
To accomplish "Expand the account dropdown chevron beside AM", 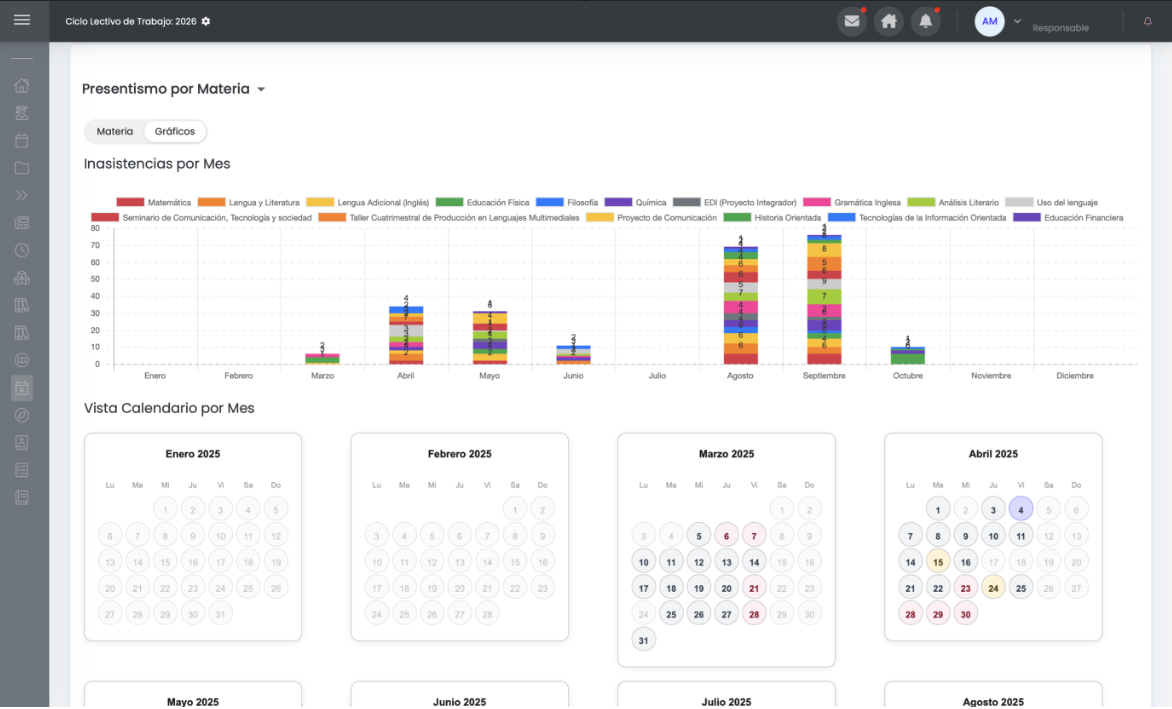I will (x=1017, y=21).
